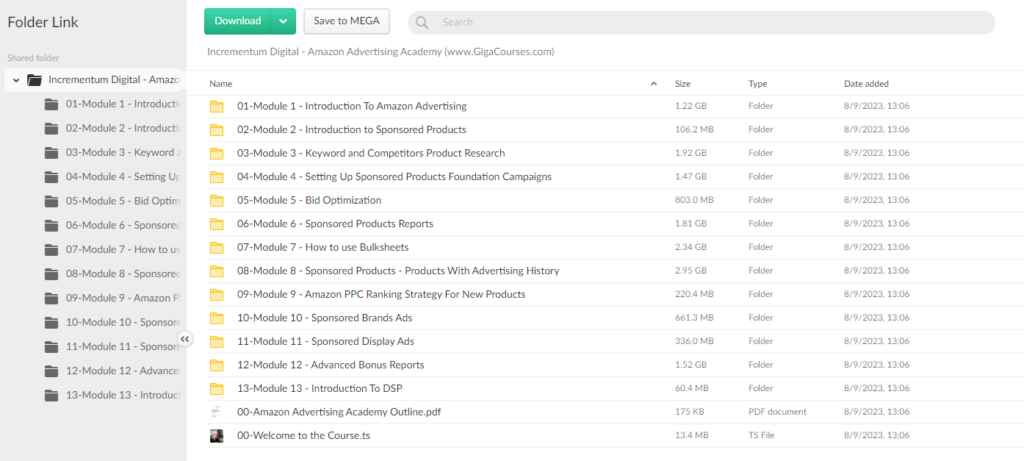1024x461 pixels.
Task: Sort the list by Date added column
Action: (866, 84)
